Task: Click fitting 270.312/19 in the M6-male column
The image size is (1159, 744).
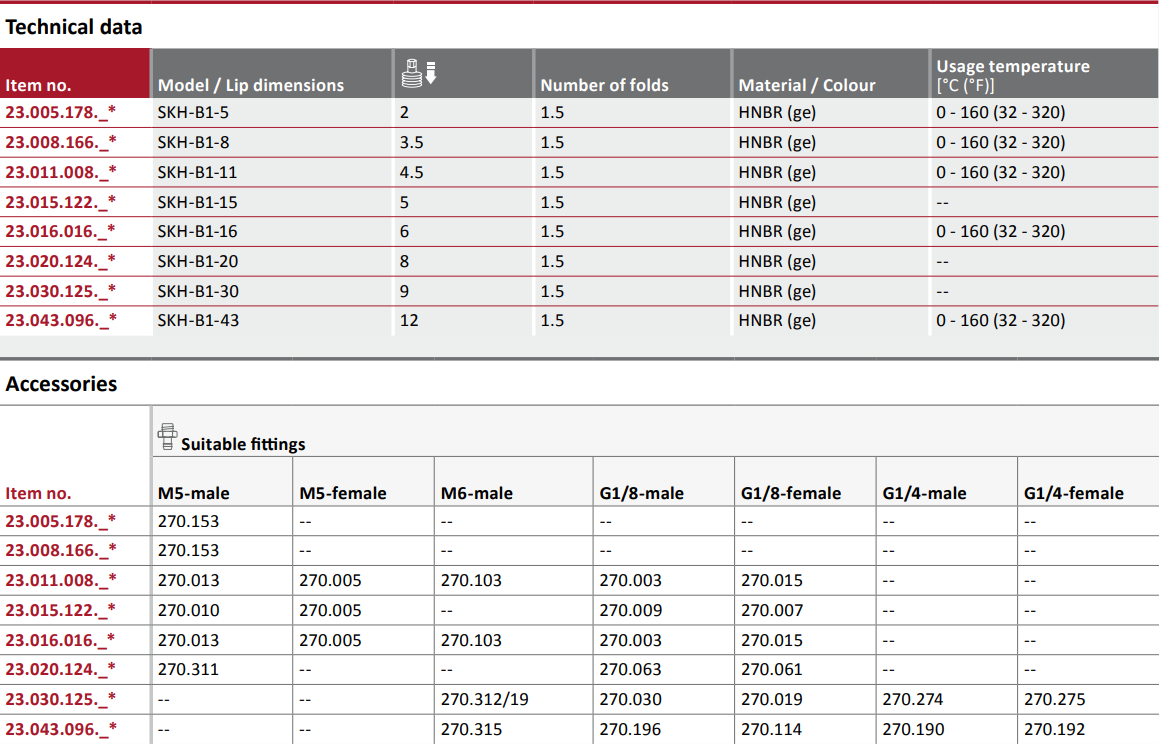Action: (485, 699)
